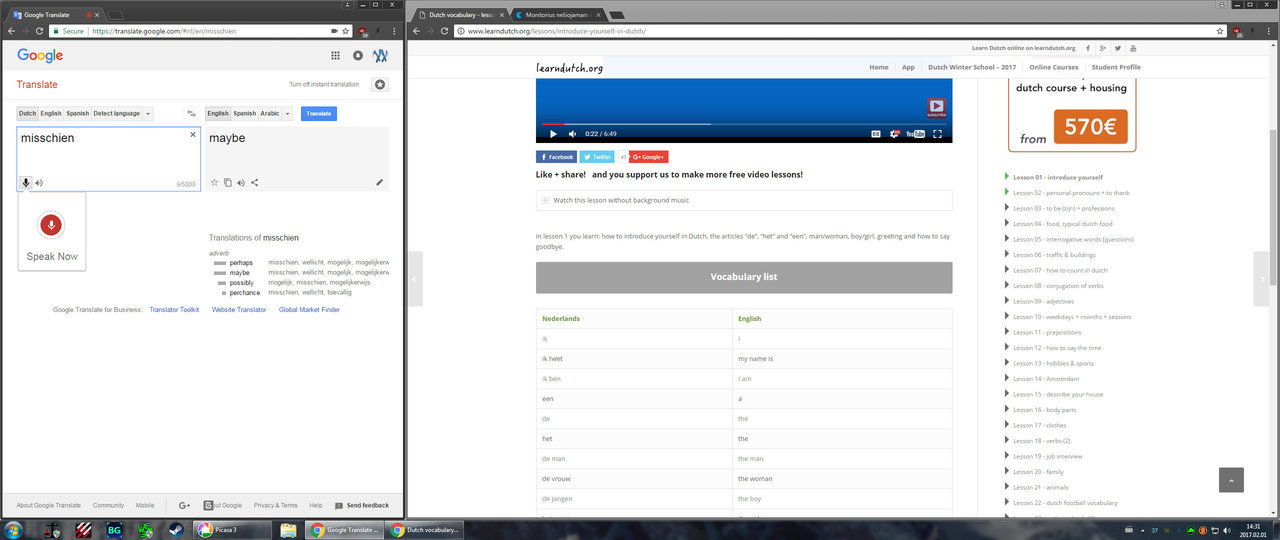Play the lesson video
The width and height of the screenshot is (1280, 540).
[552, 134]
